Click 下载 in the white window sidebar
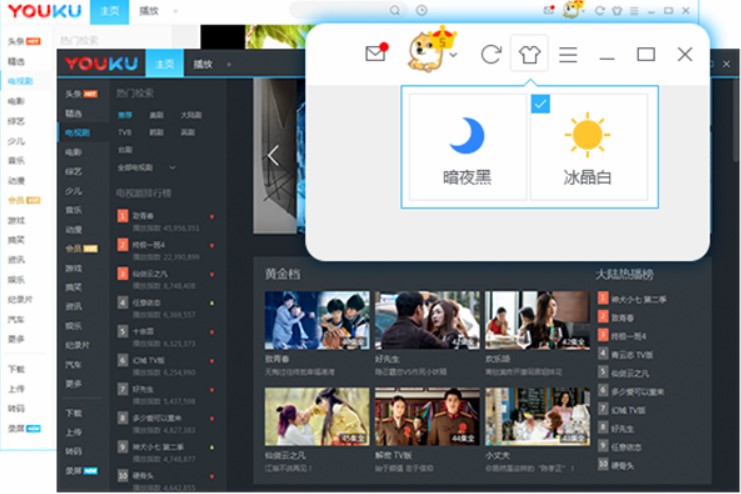This screenshot has width=741, height=494. [16, 369]
